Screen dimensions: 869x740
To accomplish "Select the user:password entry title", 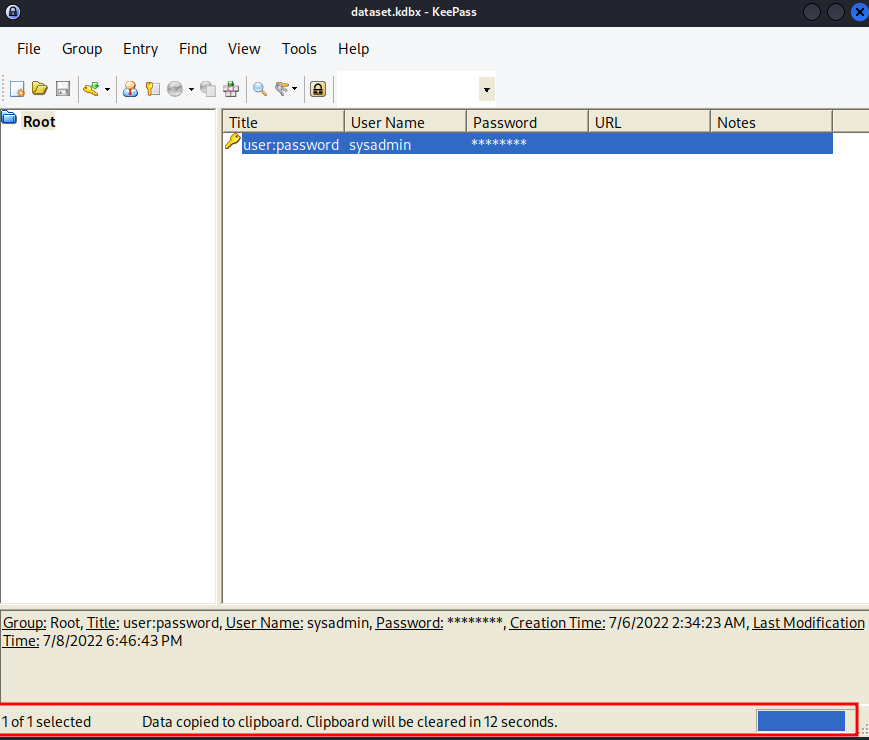I will tap(291, 145).
